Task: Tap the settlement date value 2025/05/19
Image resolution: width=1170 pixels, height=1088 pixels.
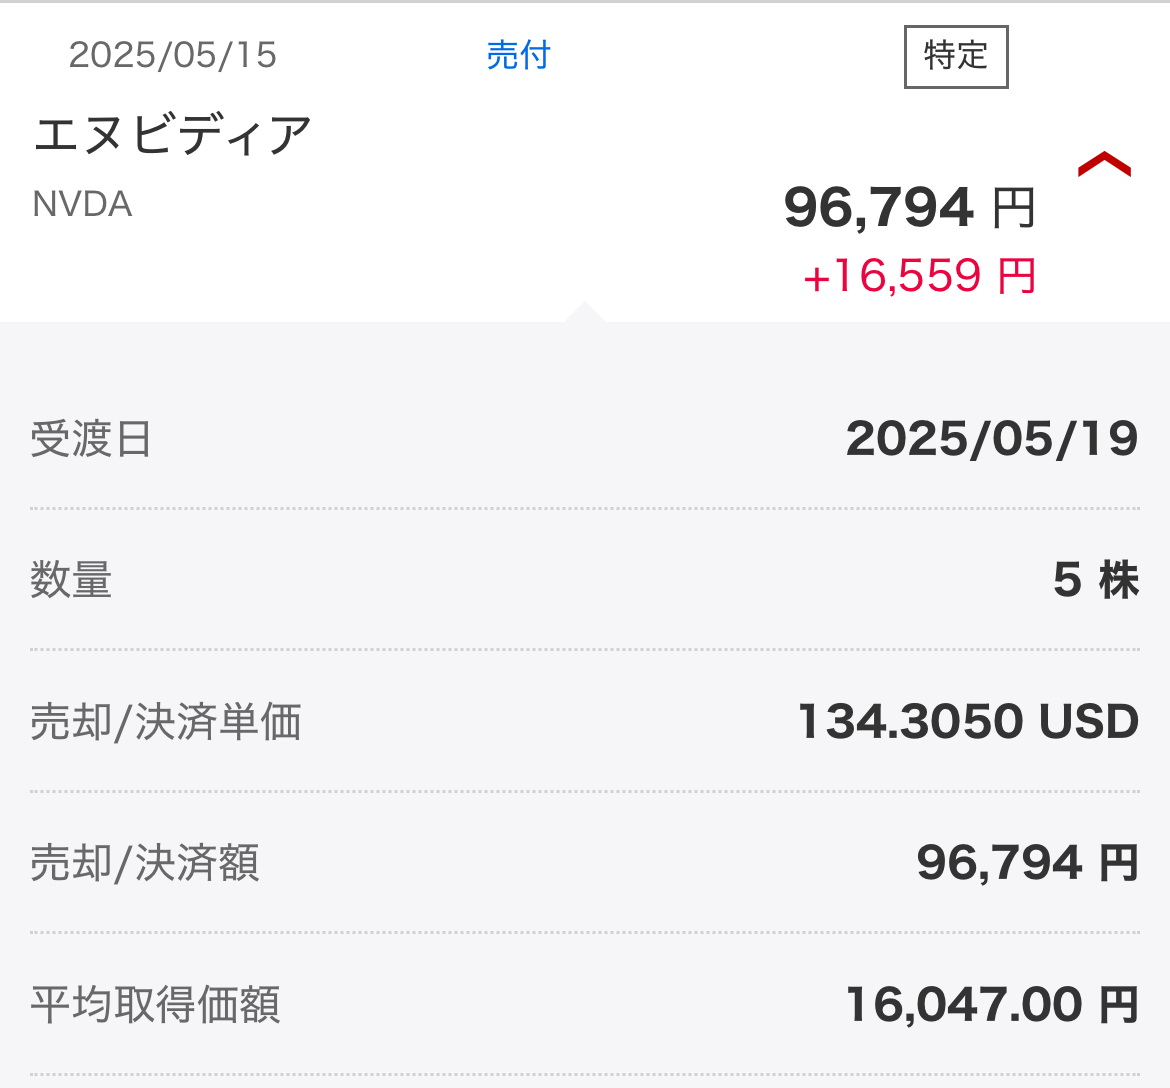Action: tap(991, 439)
